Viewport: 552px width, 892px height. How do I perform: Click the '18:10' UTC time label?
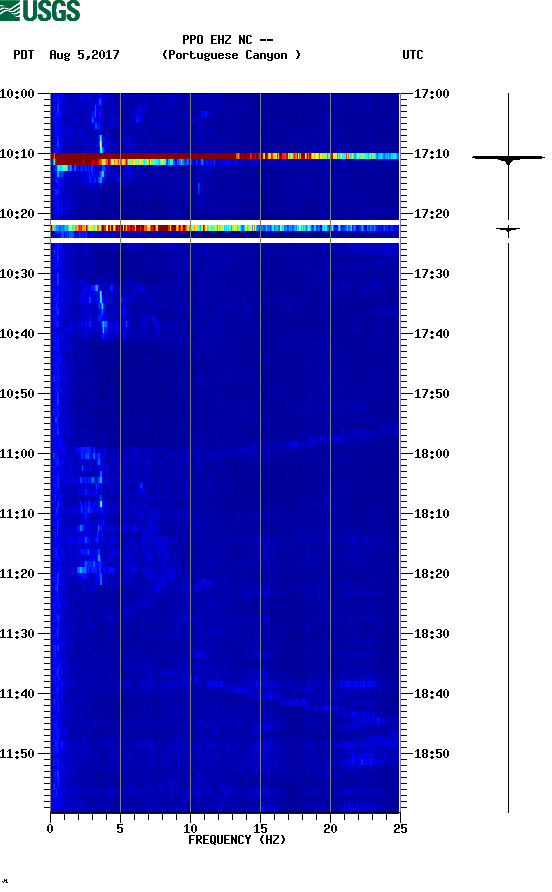pyautogui.click(x=431, y=514)
